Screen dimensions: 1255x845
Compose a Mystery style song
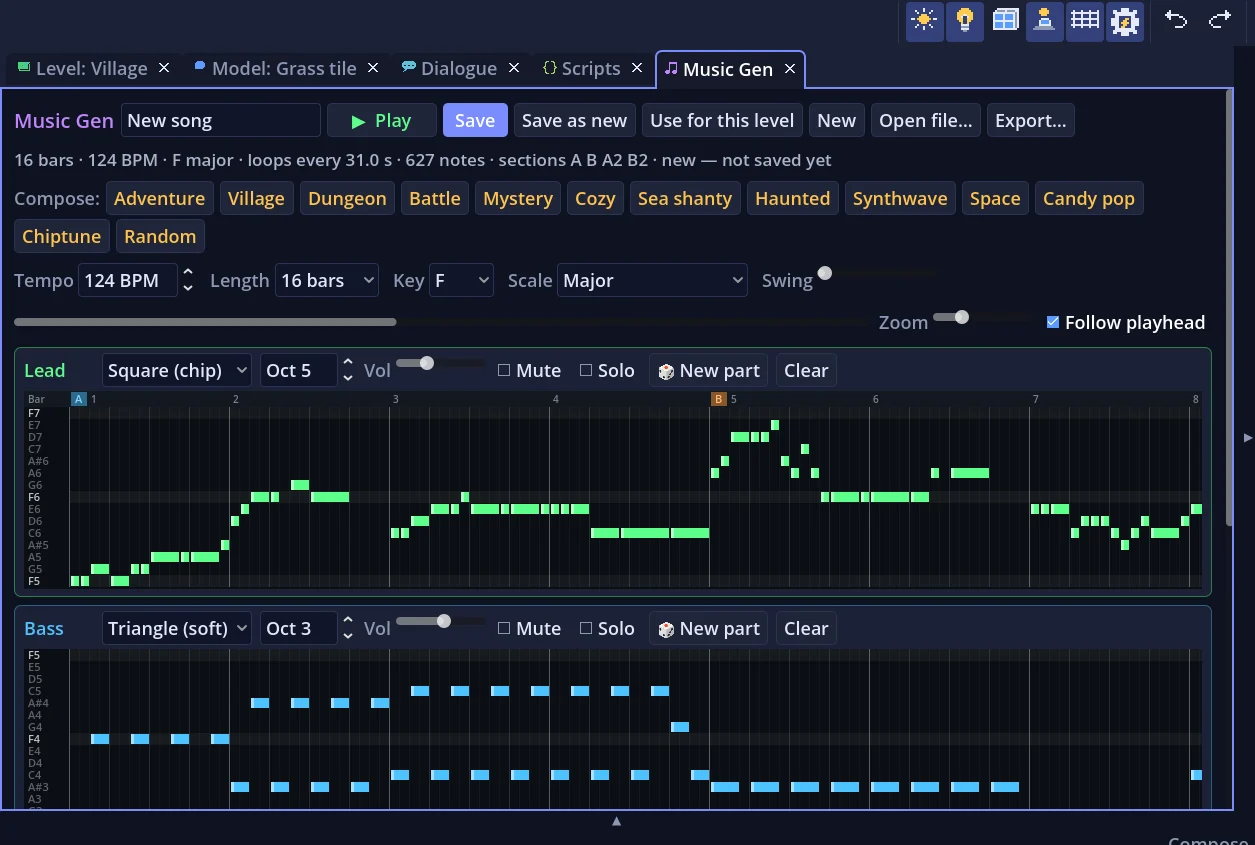coord(518,198)
